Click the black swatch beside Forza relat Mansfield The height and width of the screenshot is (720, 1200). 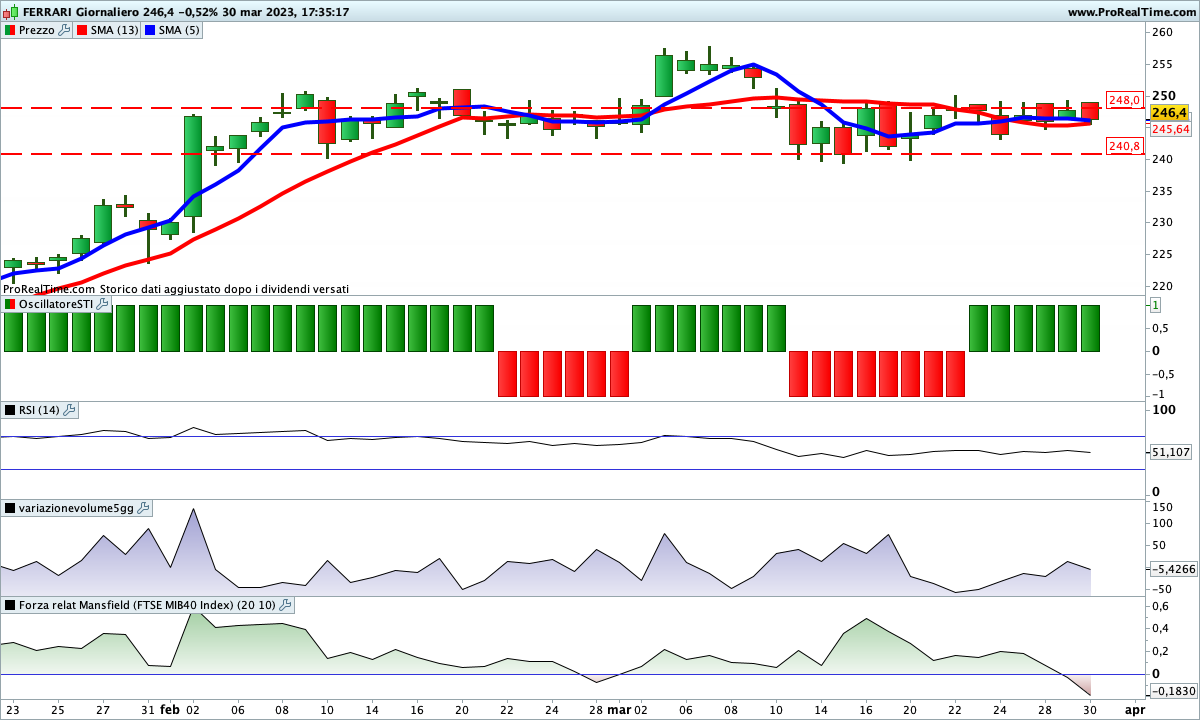click(x=10, y=605)
